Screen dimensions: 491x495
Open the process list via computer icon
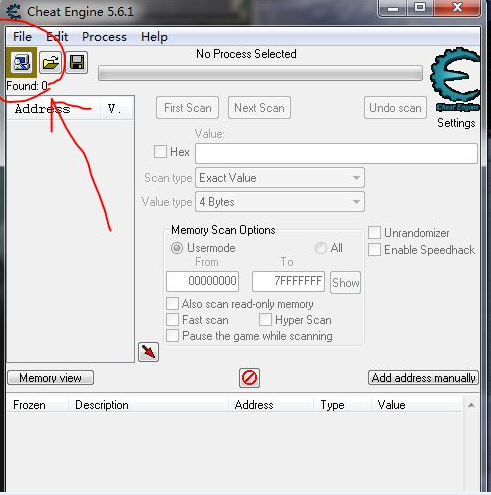pos(22,62)
